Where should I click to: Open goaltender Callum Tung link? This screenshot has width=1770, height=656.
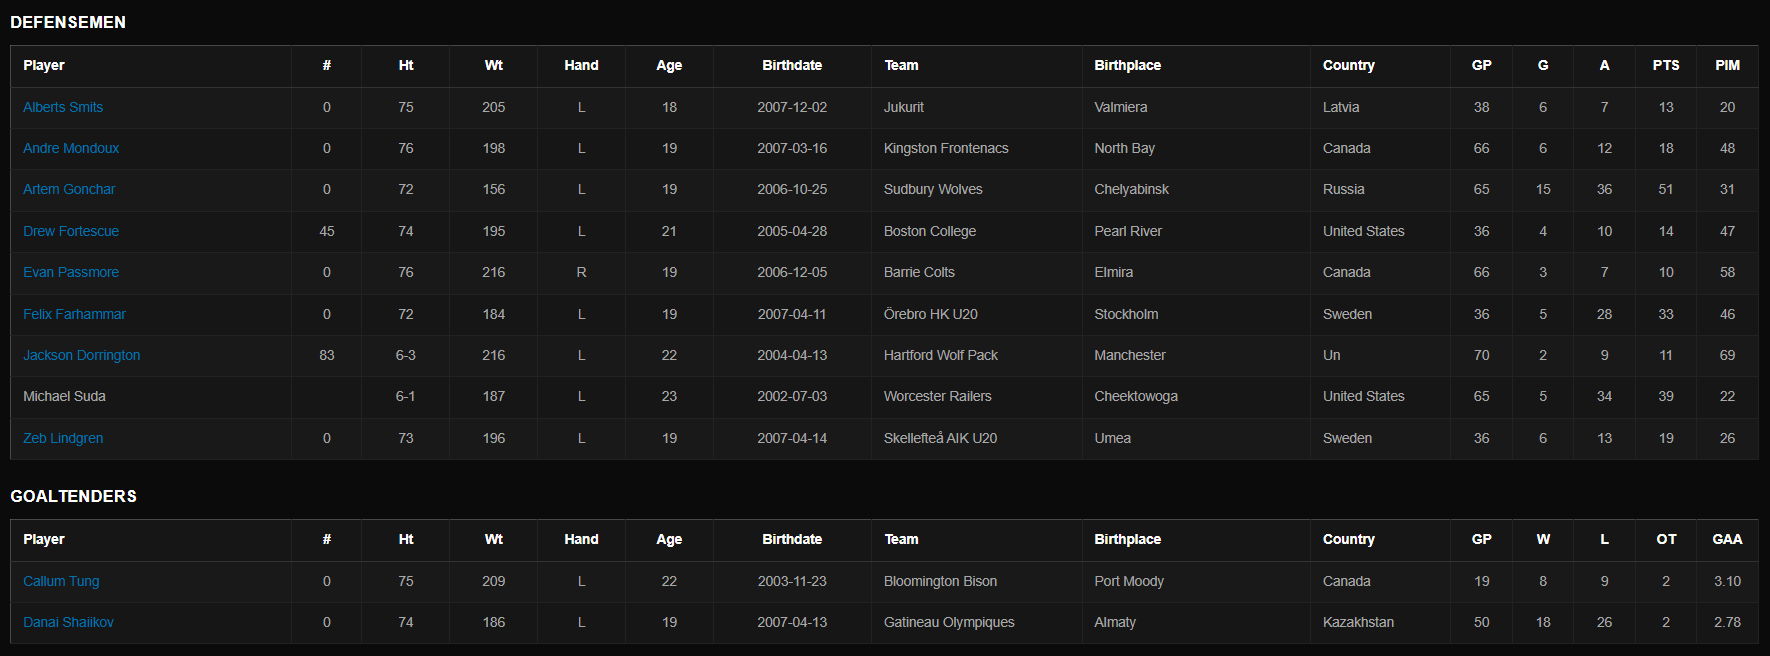pyautogui.click(x=61, y=581)
